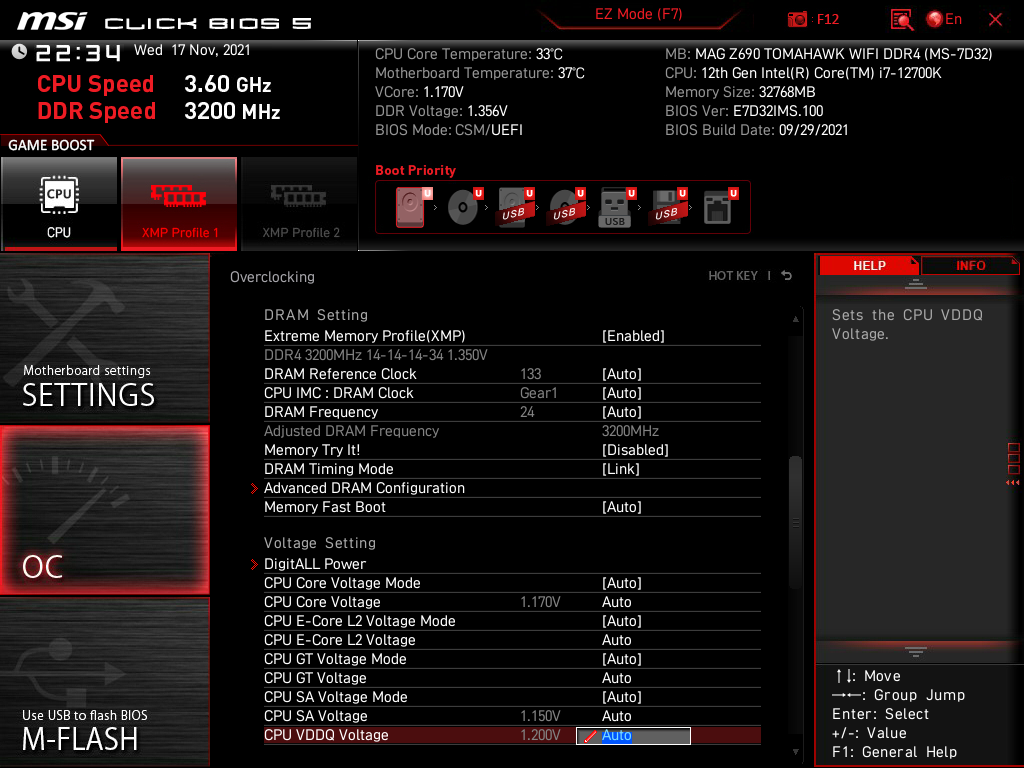Image resolution: width=1024 pixels, height=768 pixels.
Task: Select the USB hard disk boot icon
Action: coord(515,207)
